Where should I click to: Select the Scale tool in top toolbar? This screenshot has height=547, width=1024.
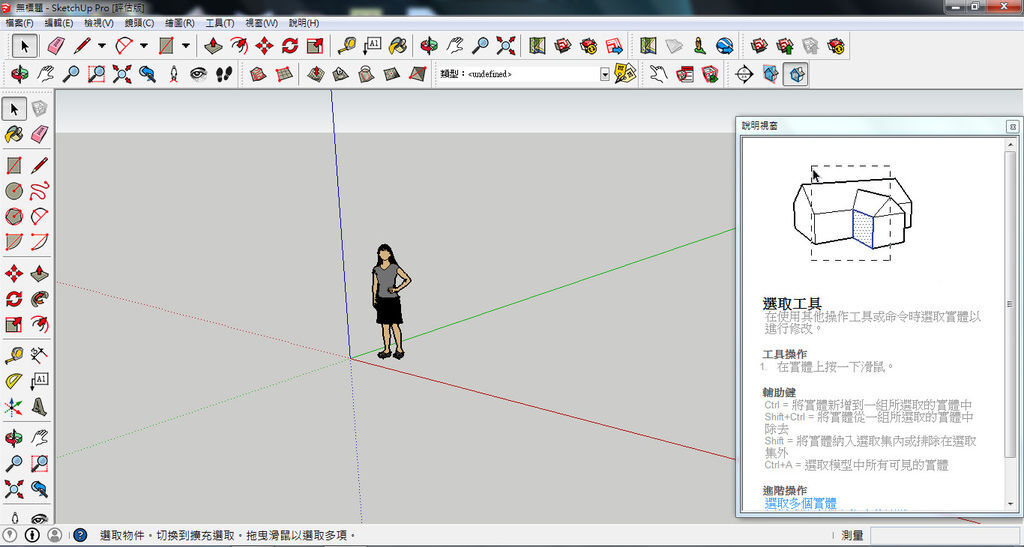click(x=315, y=46)
